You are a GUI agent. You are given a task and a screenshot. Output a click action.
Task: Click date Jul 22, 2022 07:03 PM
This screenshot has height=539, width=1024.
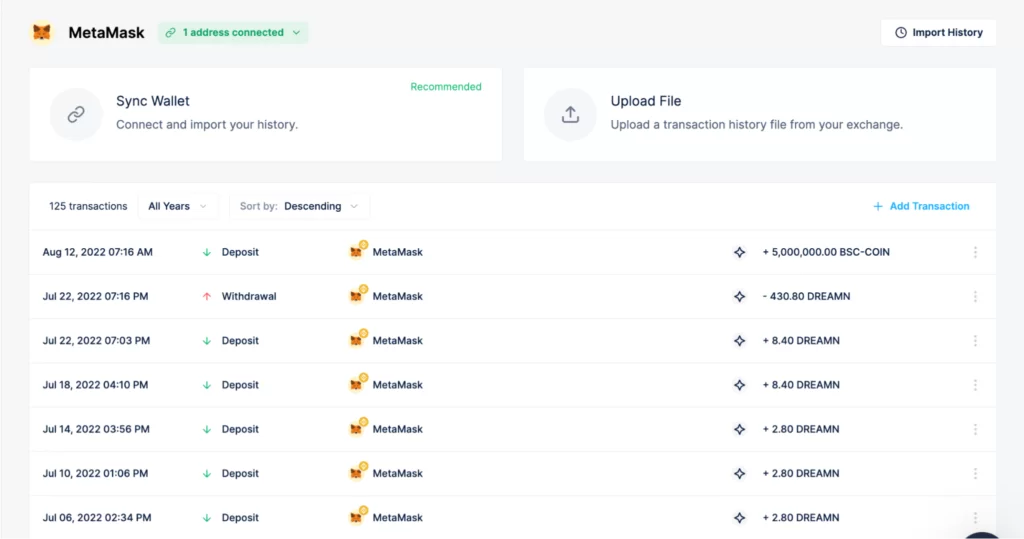coord(96,341)
